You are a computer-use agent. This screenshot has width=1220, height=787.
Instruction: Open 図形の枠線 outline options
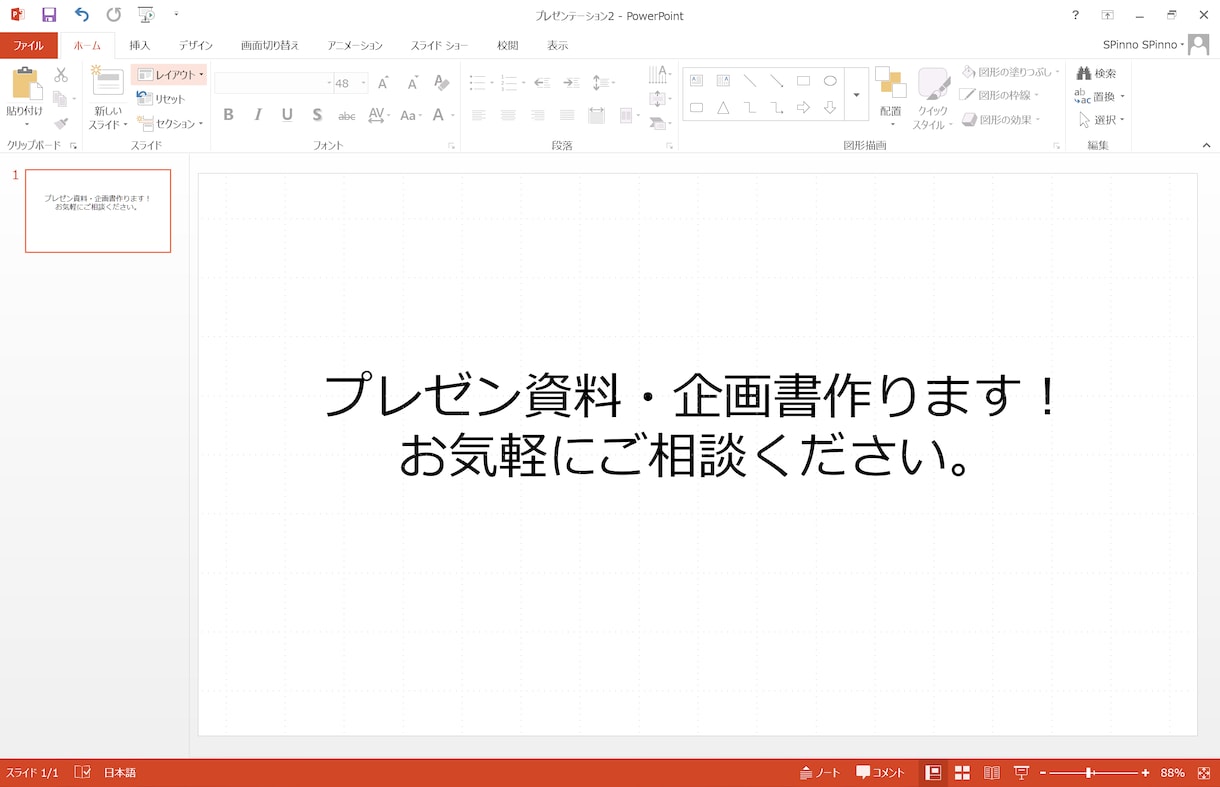(1000, 95)
